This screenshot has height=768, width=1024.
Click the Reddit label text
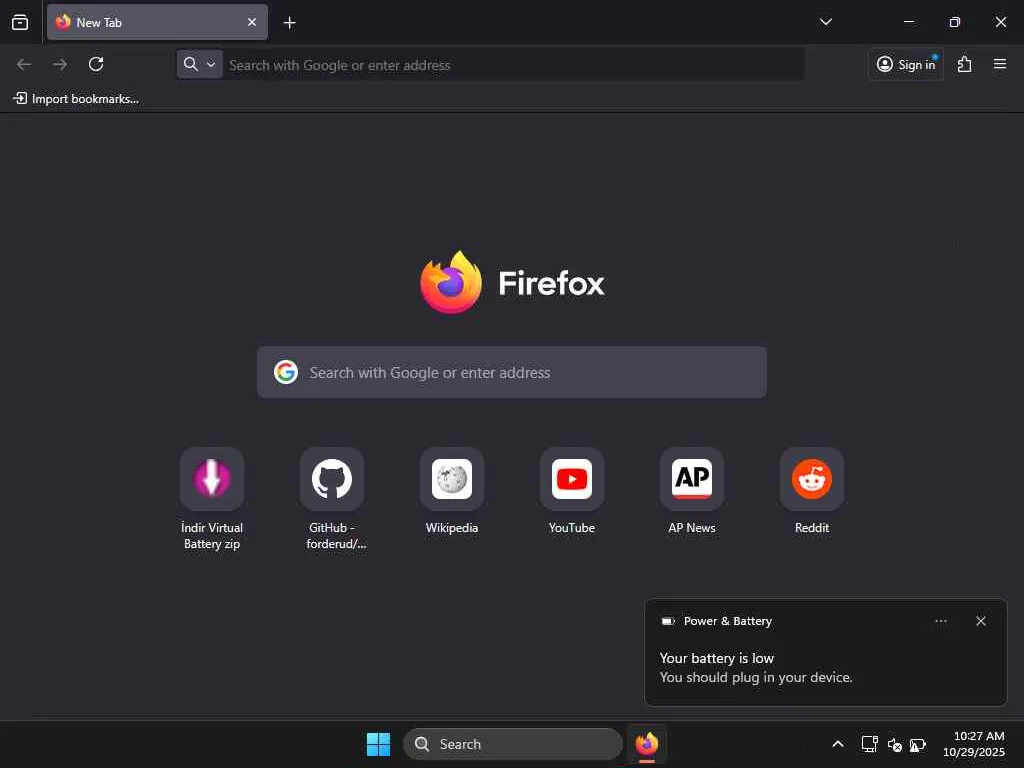click(812, 528)
